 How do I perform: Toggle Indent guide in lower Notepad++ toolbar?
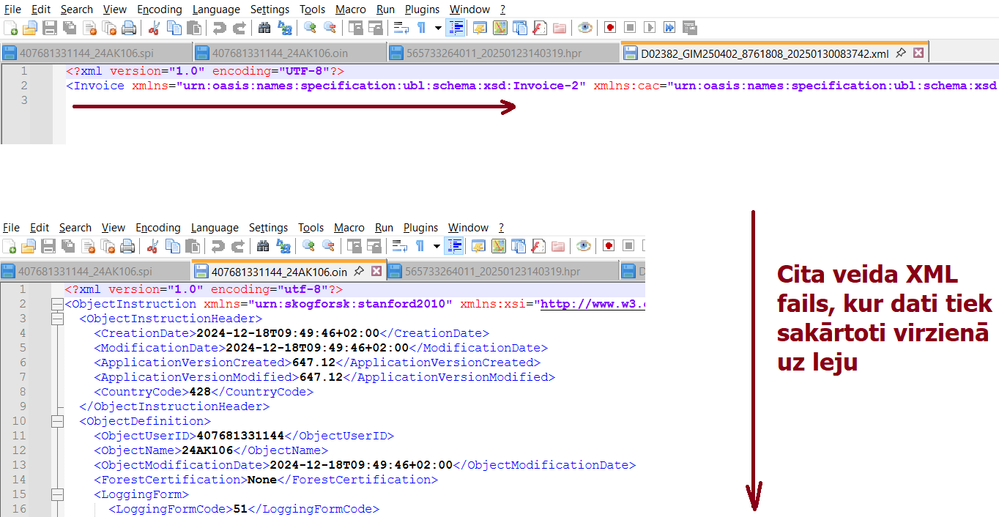tap(454, 245)
